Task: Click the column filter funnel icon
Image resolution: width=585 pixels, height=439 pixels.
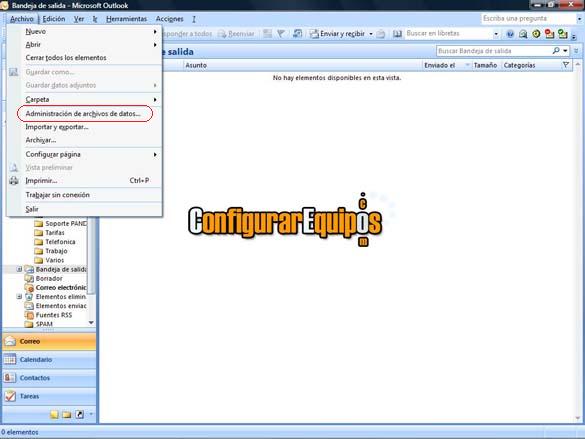Action: pyautogui.click(x=566, y=65)
